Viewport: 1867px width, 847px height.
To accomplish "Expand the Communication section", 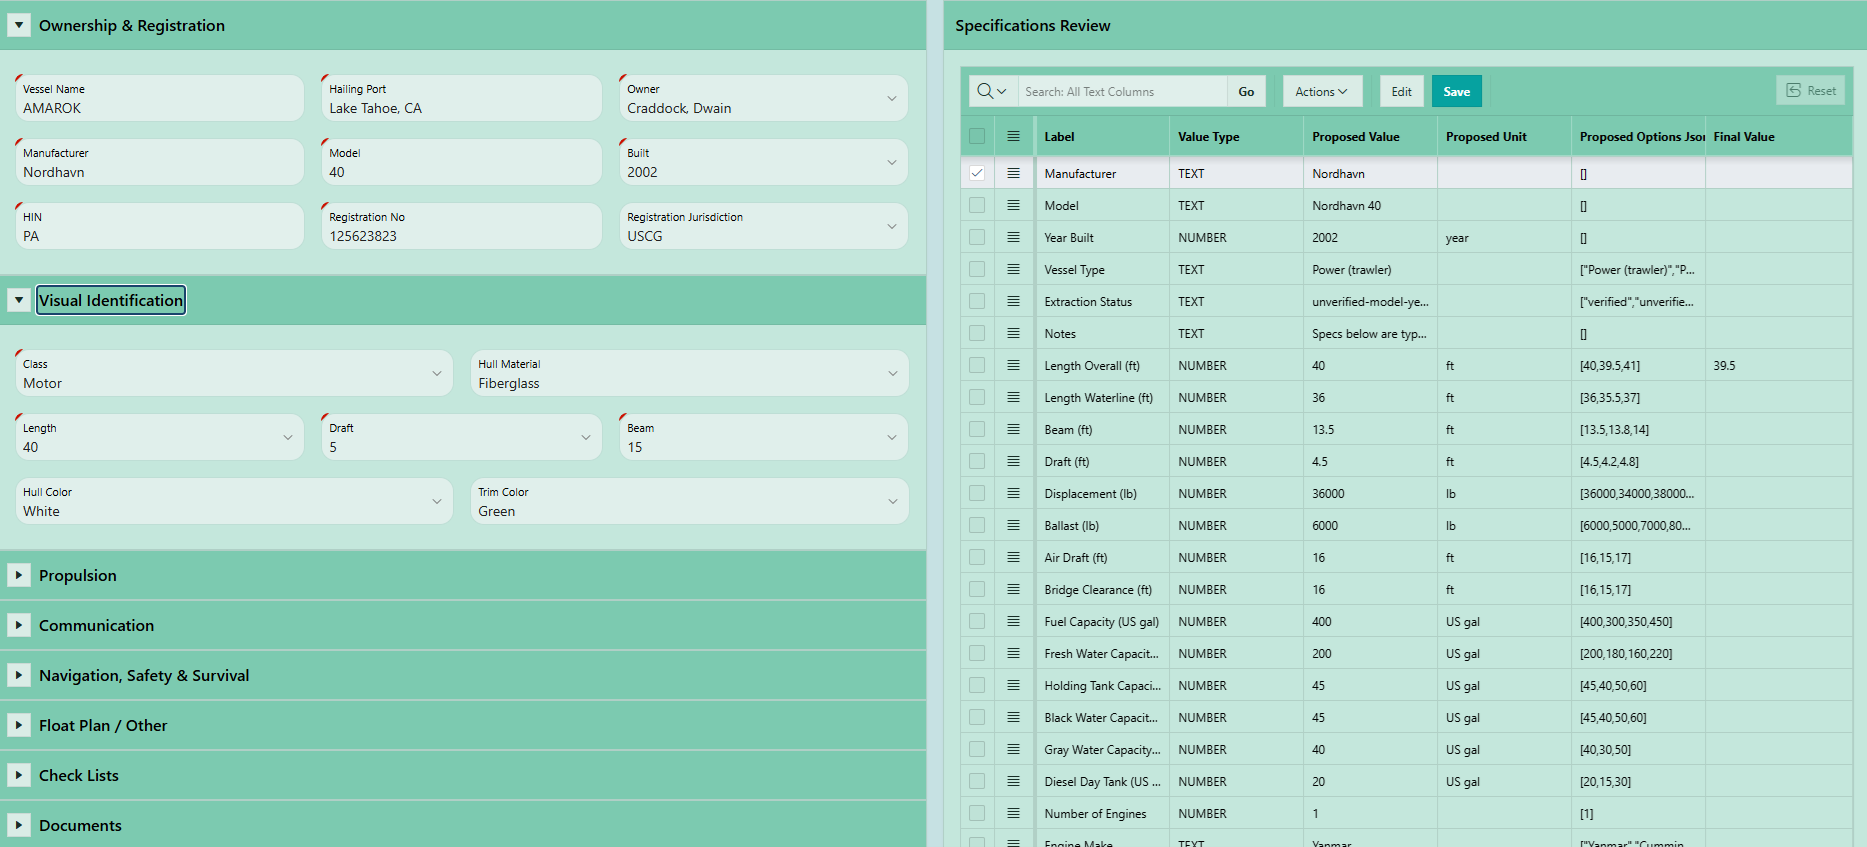I will point(18,625).
